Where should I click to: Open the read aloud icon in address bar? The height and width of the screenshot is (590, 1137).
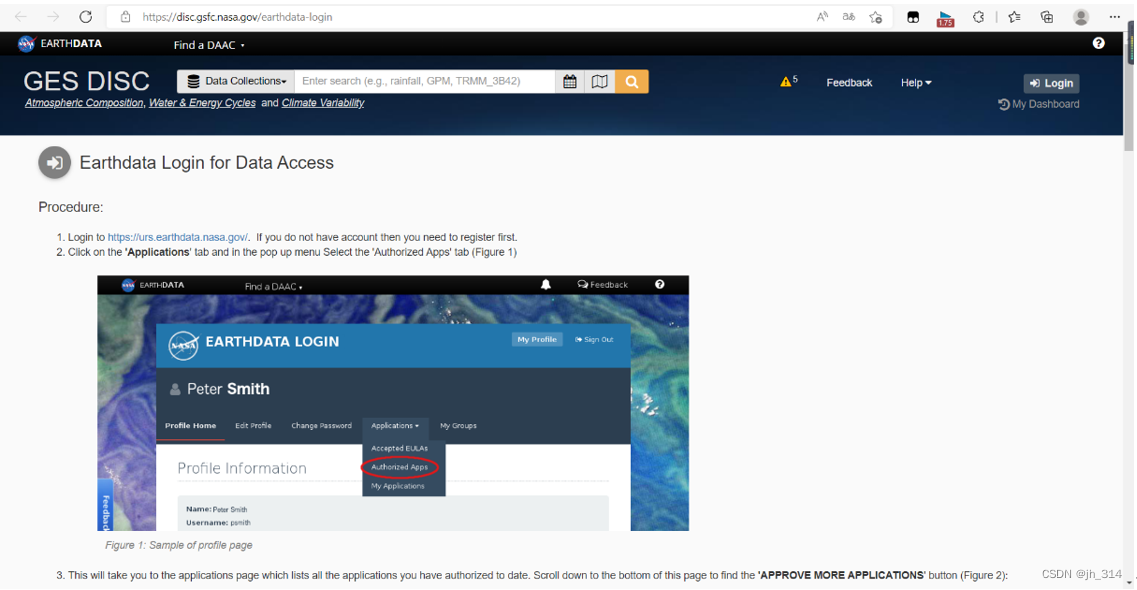coord(822,17)
